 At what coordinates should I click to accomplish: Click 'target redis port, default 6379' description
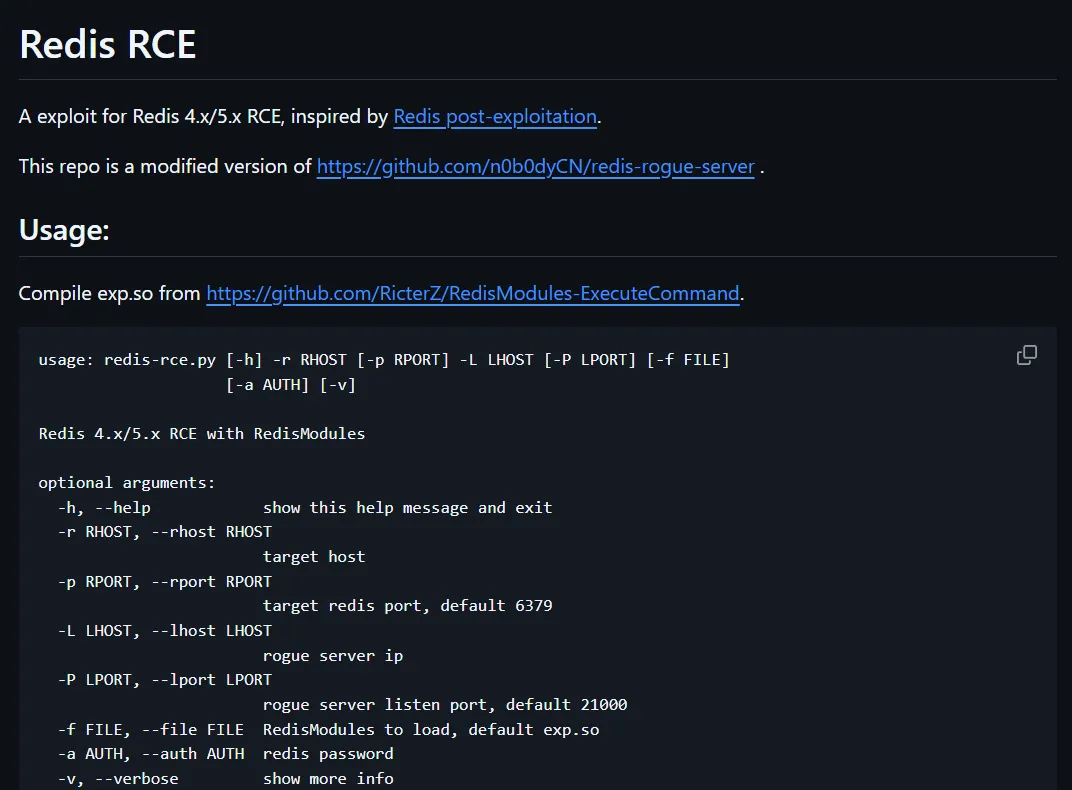pos(407,605)
